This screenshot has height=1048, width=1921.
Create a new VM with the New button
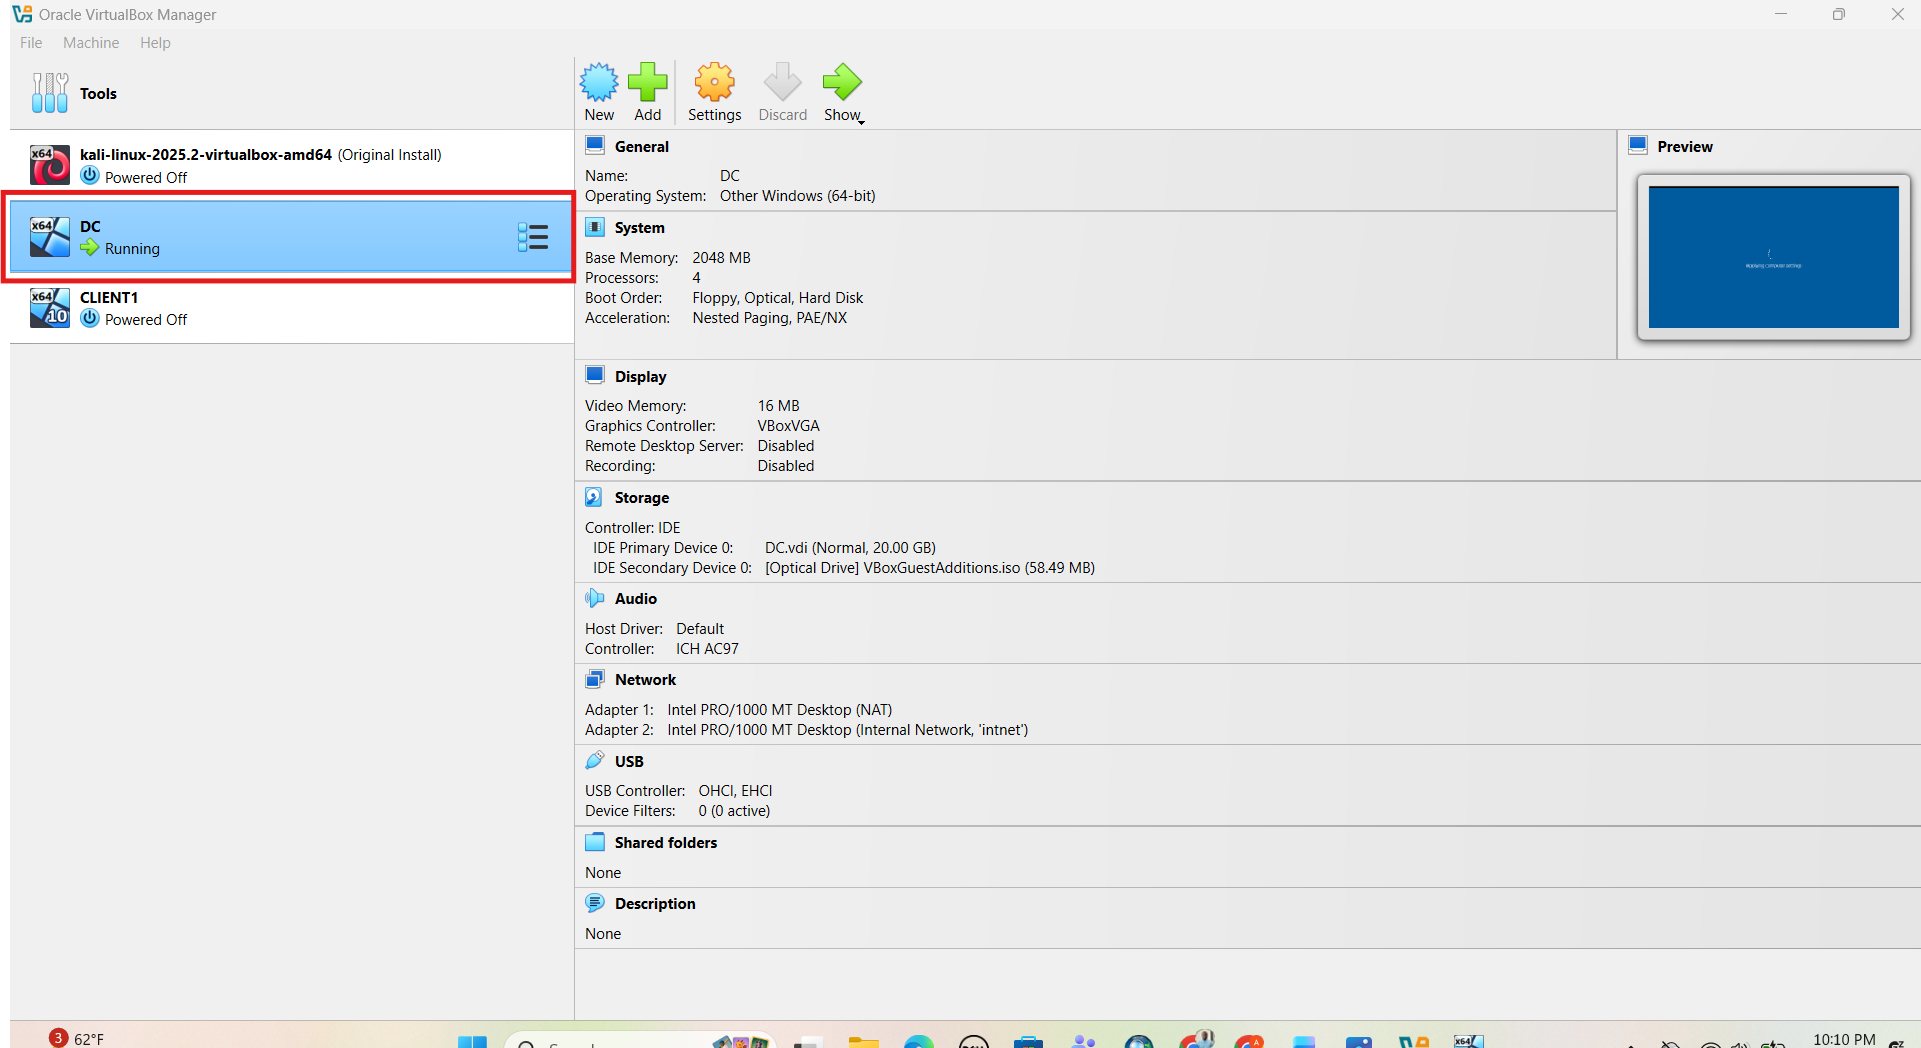click(599, 92)
